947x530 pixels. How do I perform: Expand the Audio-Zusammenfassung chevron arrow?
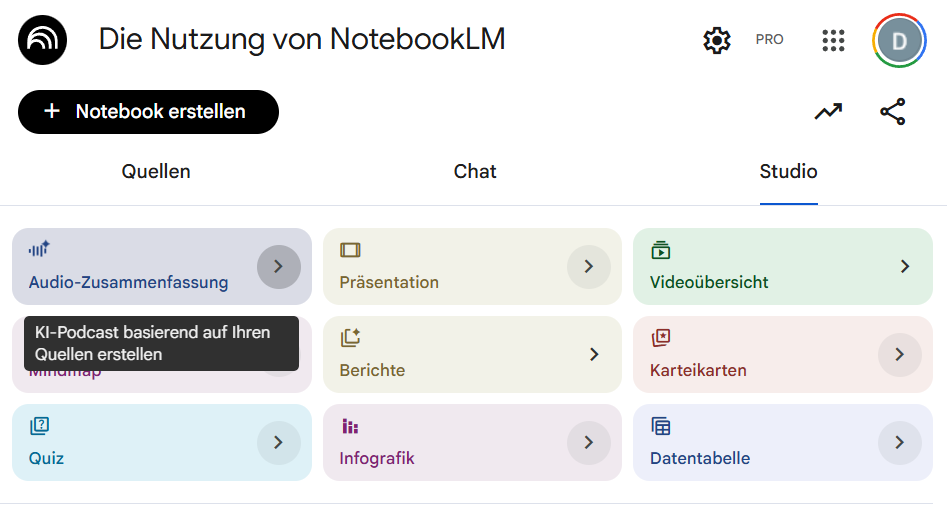(x=278, y=266)
